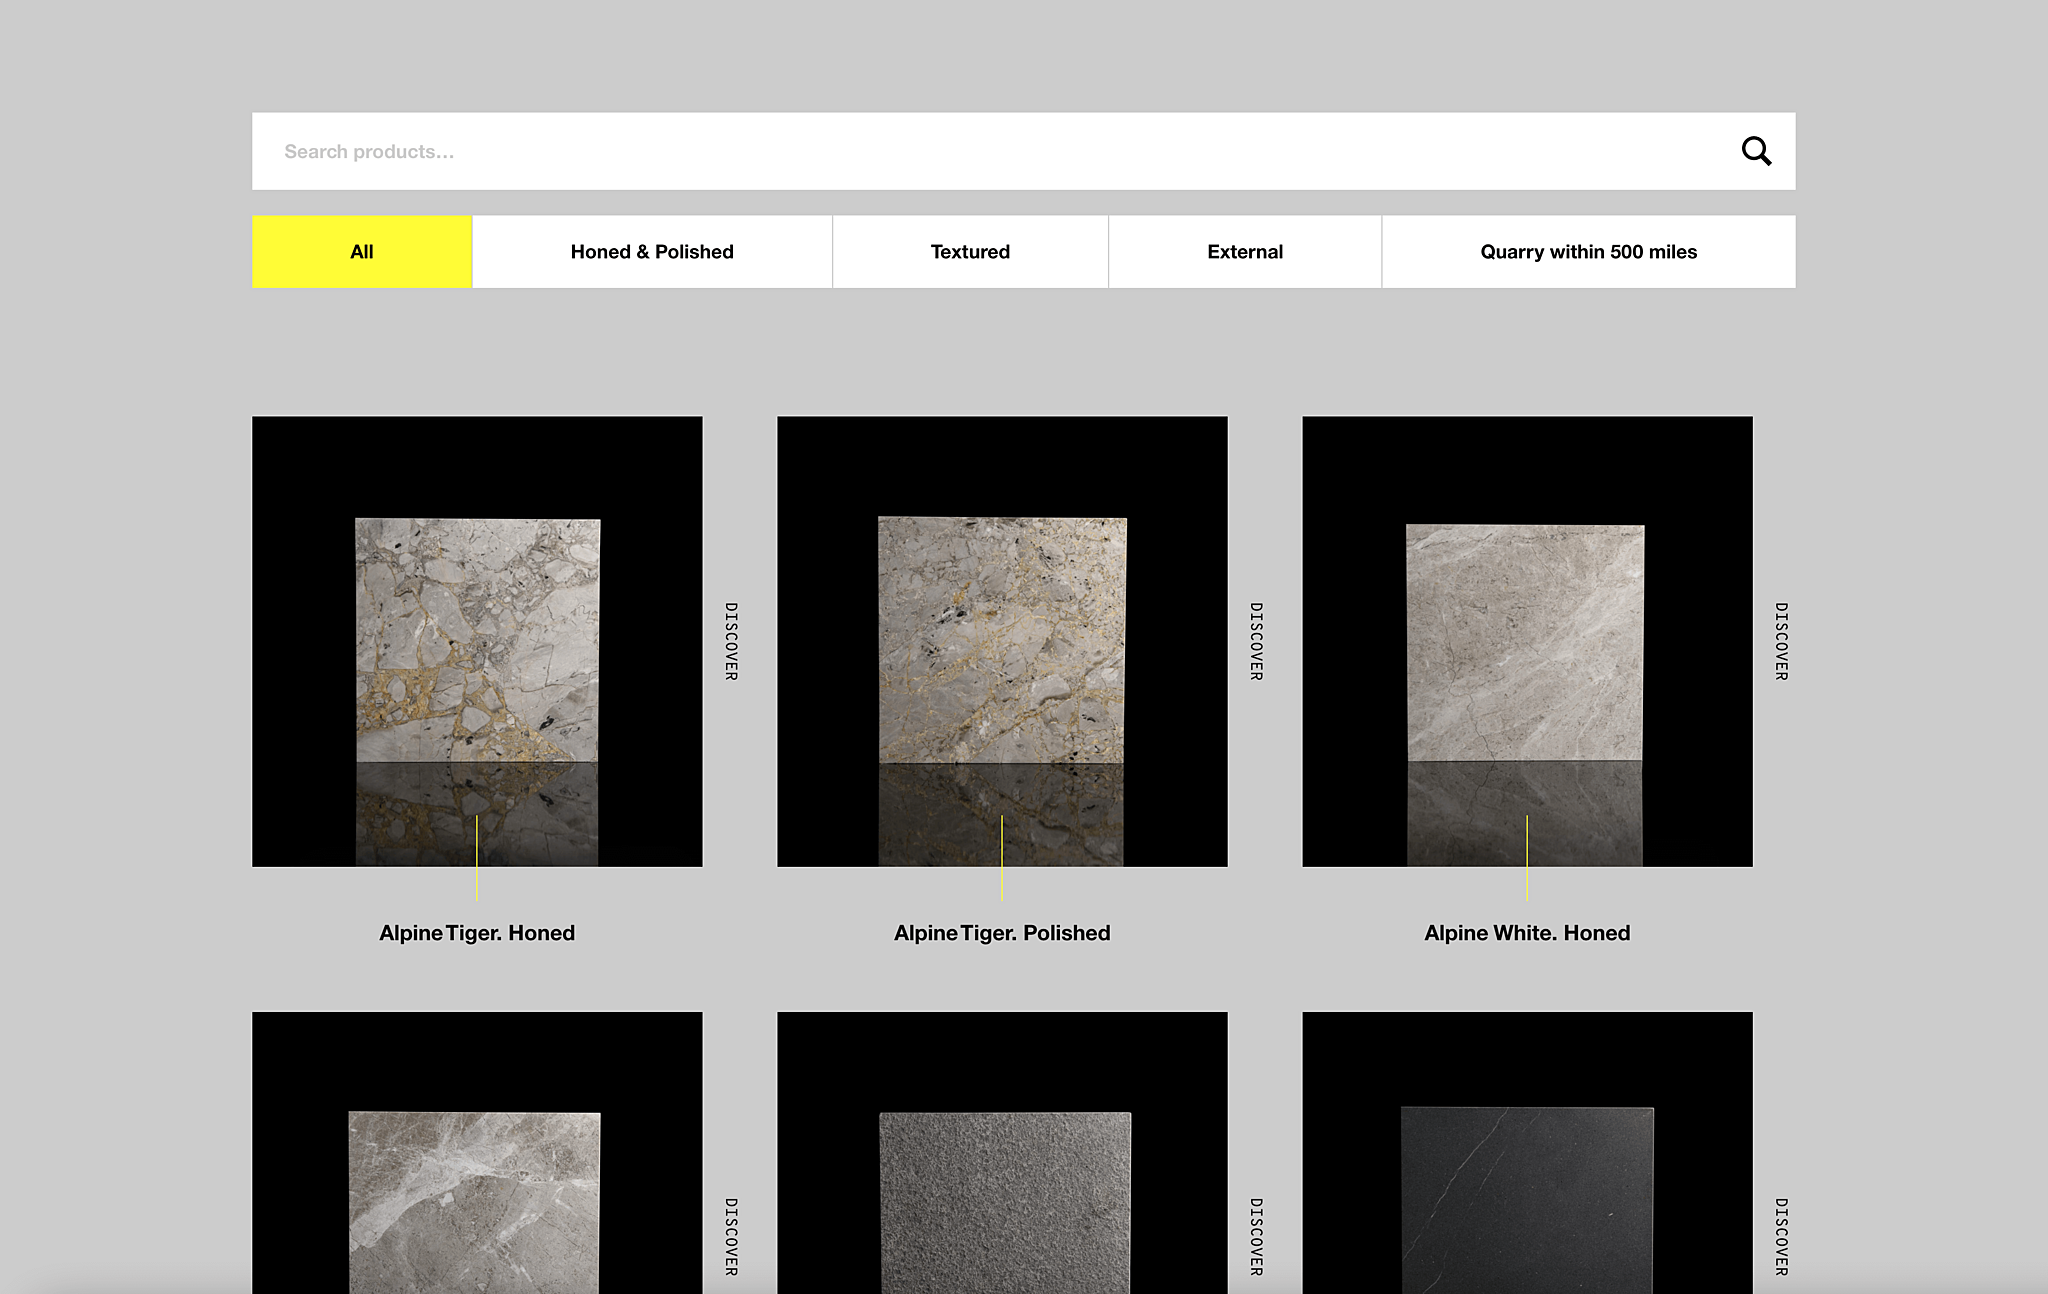Open the Alpine White Honed thumbnail image

[x=1527, y=641]
